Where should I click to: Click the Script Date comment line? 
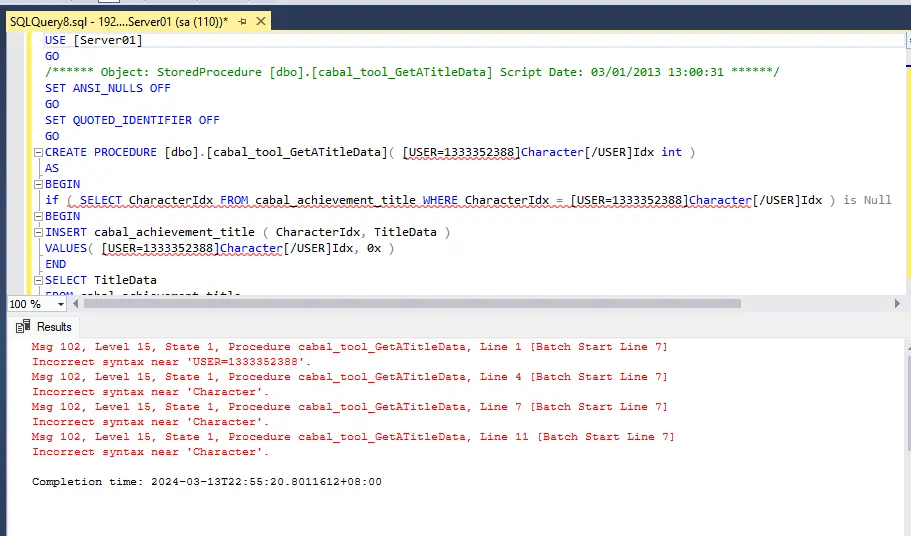click(x=412, y=72)
